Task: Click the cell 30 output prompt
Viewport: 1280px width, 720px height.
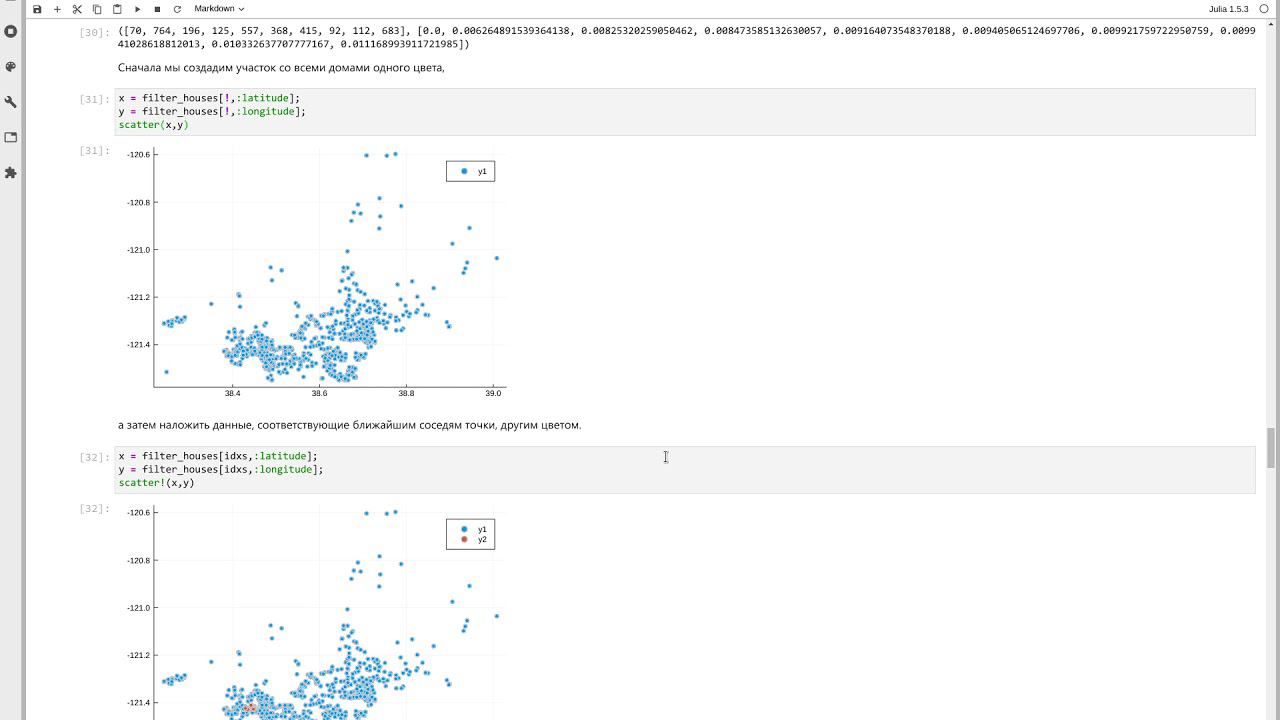Action: 94,33
